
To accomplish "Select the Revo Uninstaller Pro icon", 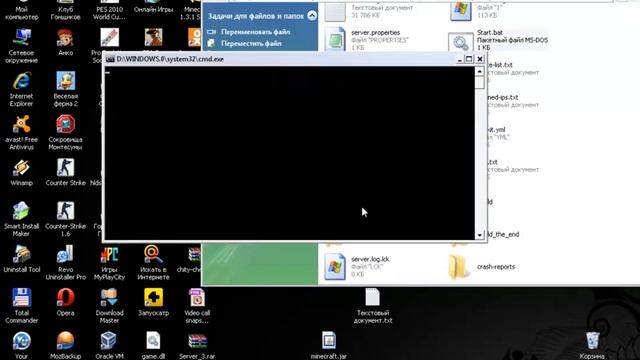I will (65, 254).
